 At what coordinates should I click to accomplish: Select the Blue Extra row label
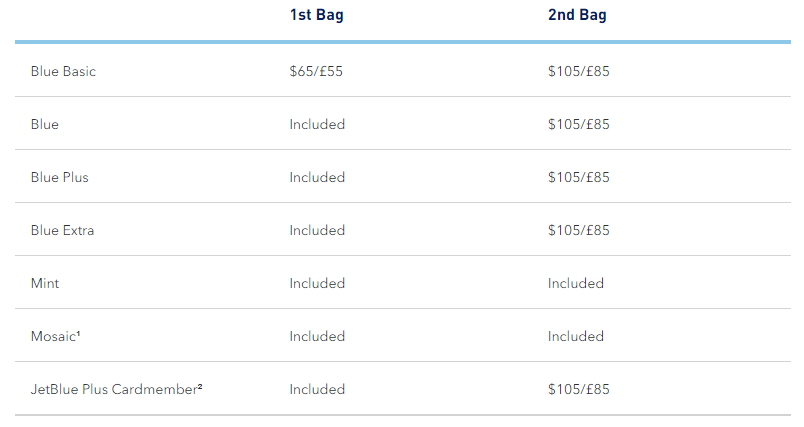coord(63,231)
